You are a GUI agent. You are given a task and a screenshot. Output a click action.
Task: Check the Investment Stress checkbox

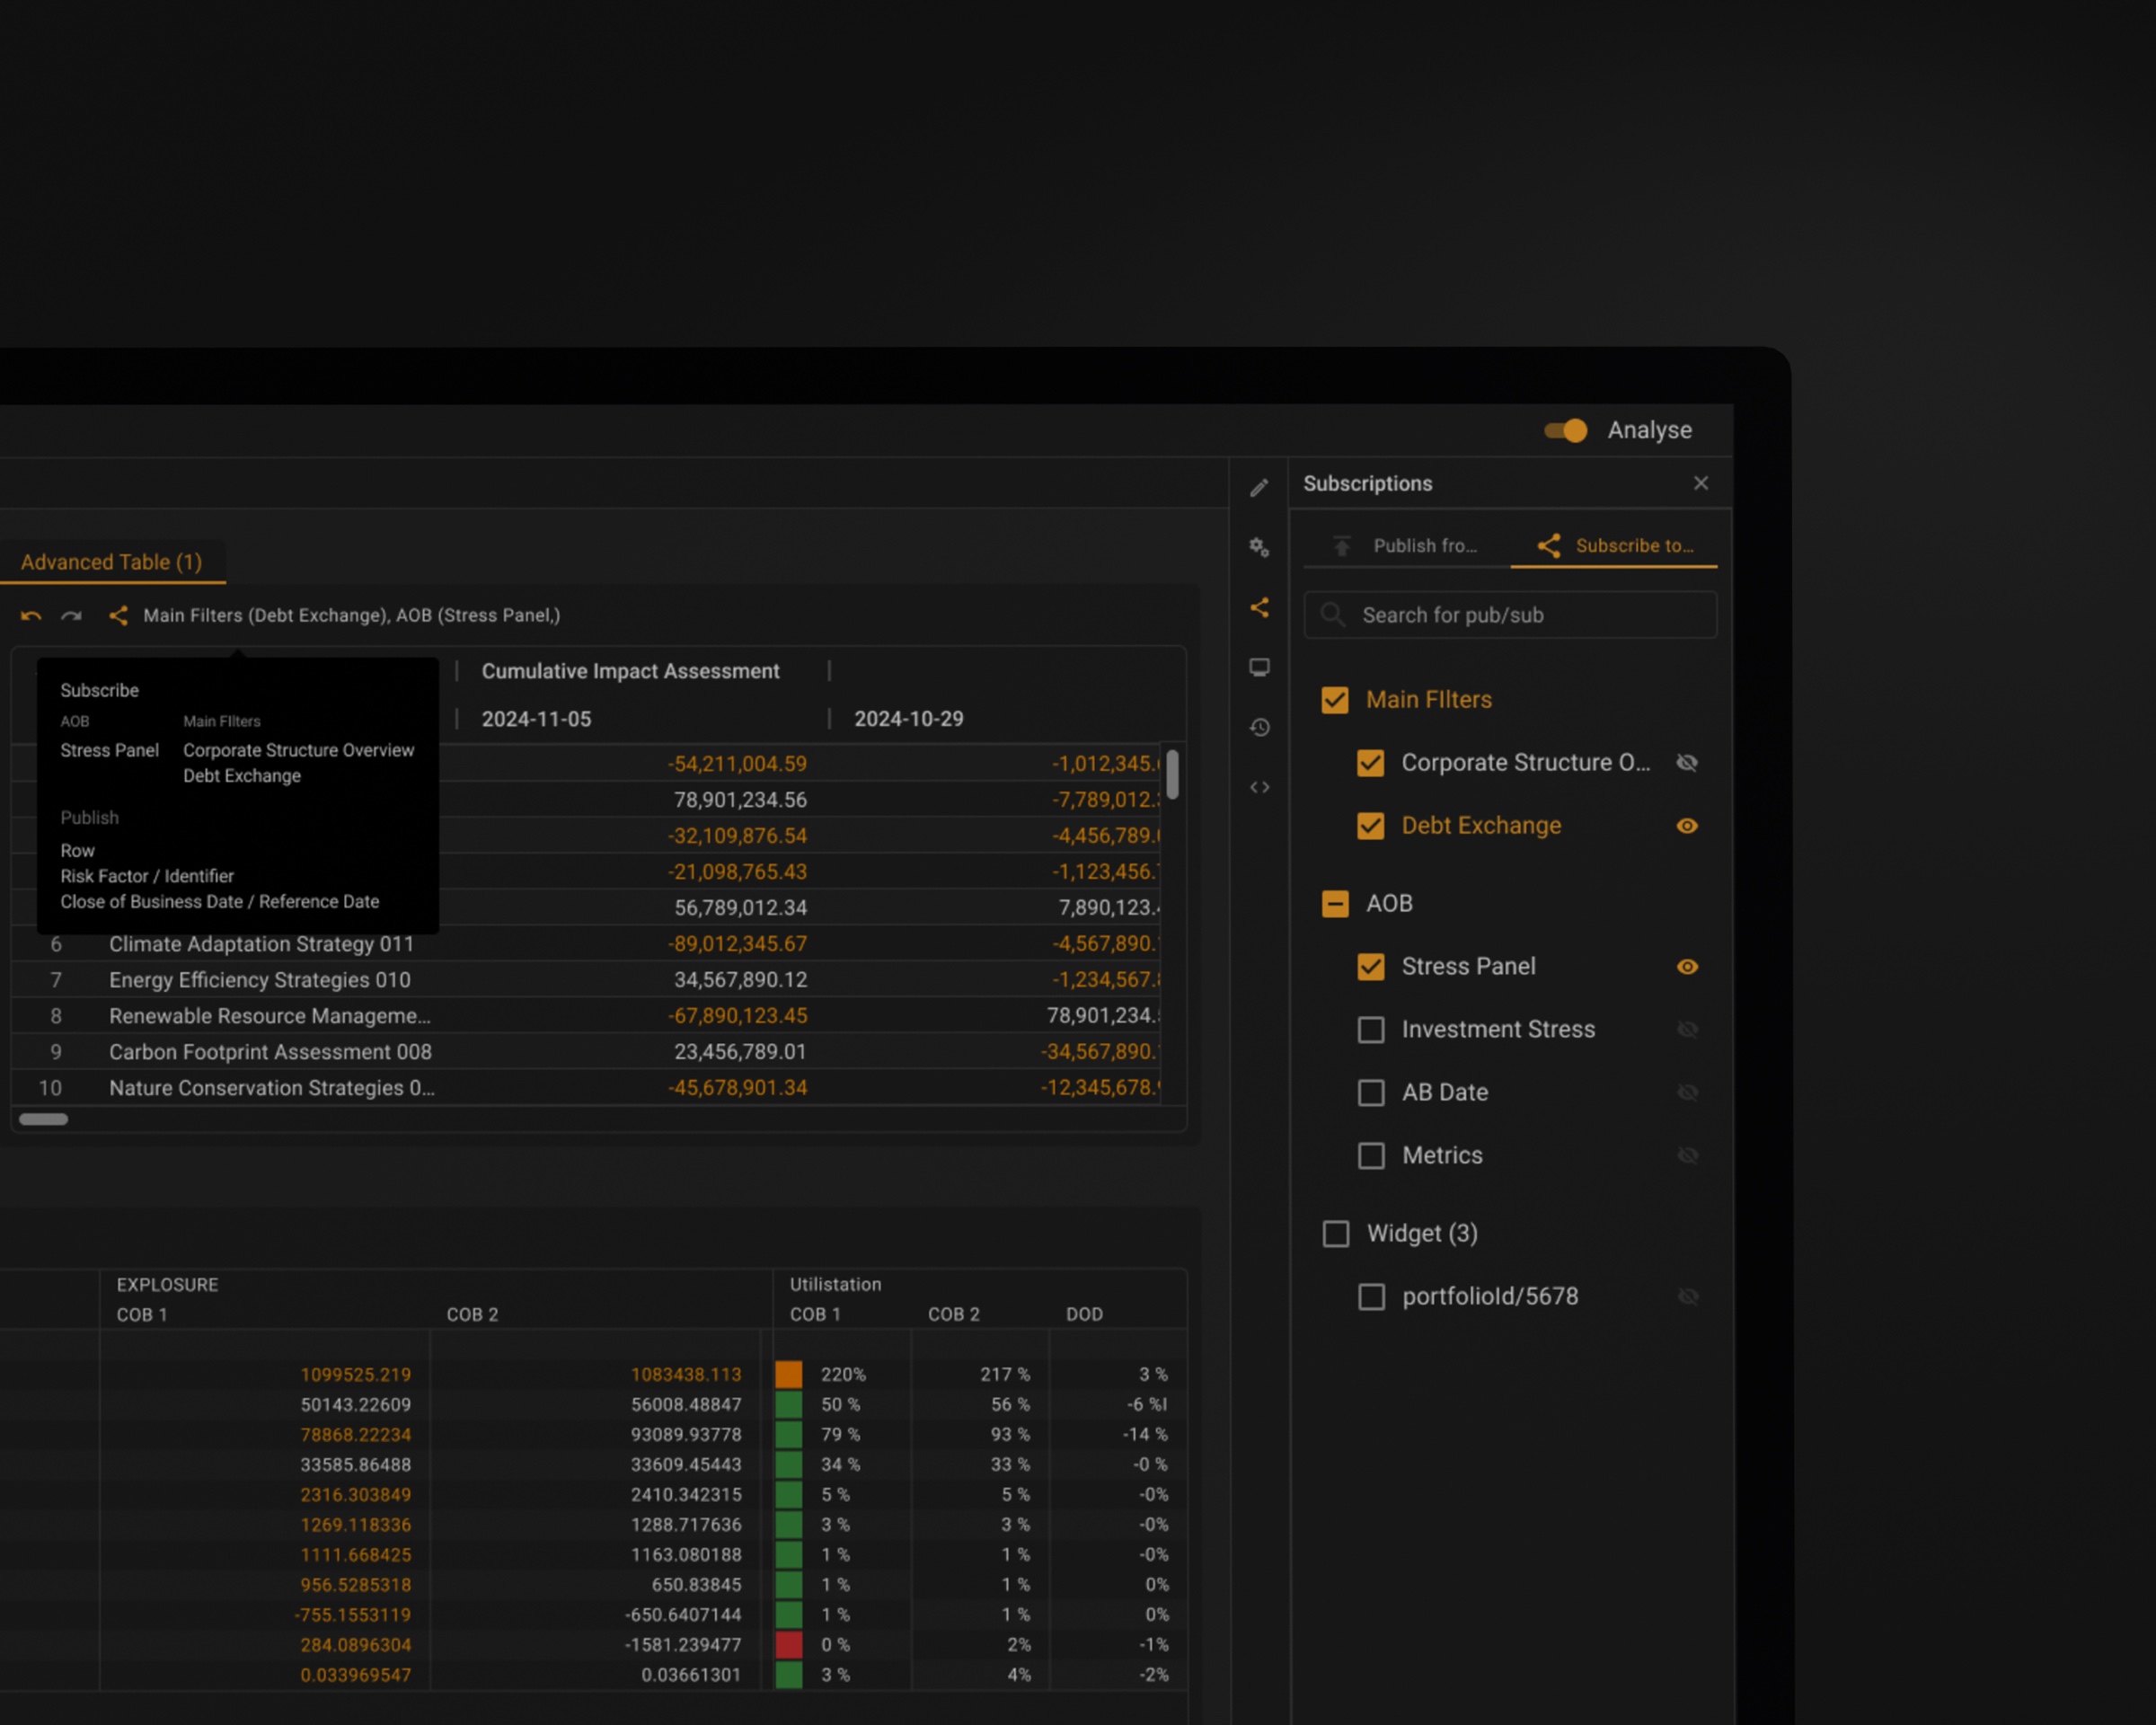[x=1371, y=1030]
